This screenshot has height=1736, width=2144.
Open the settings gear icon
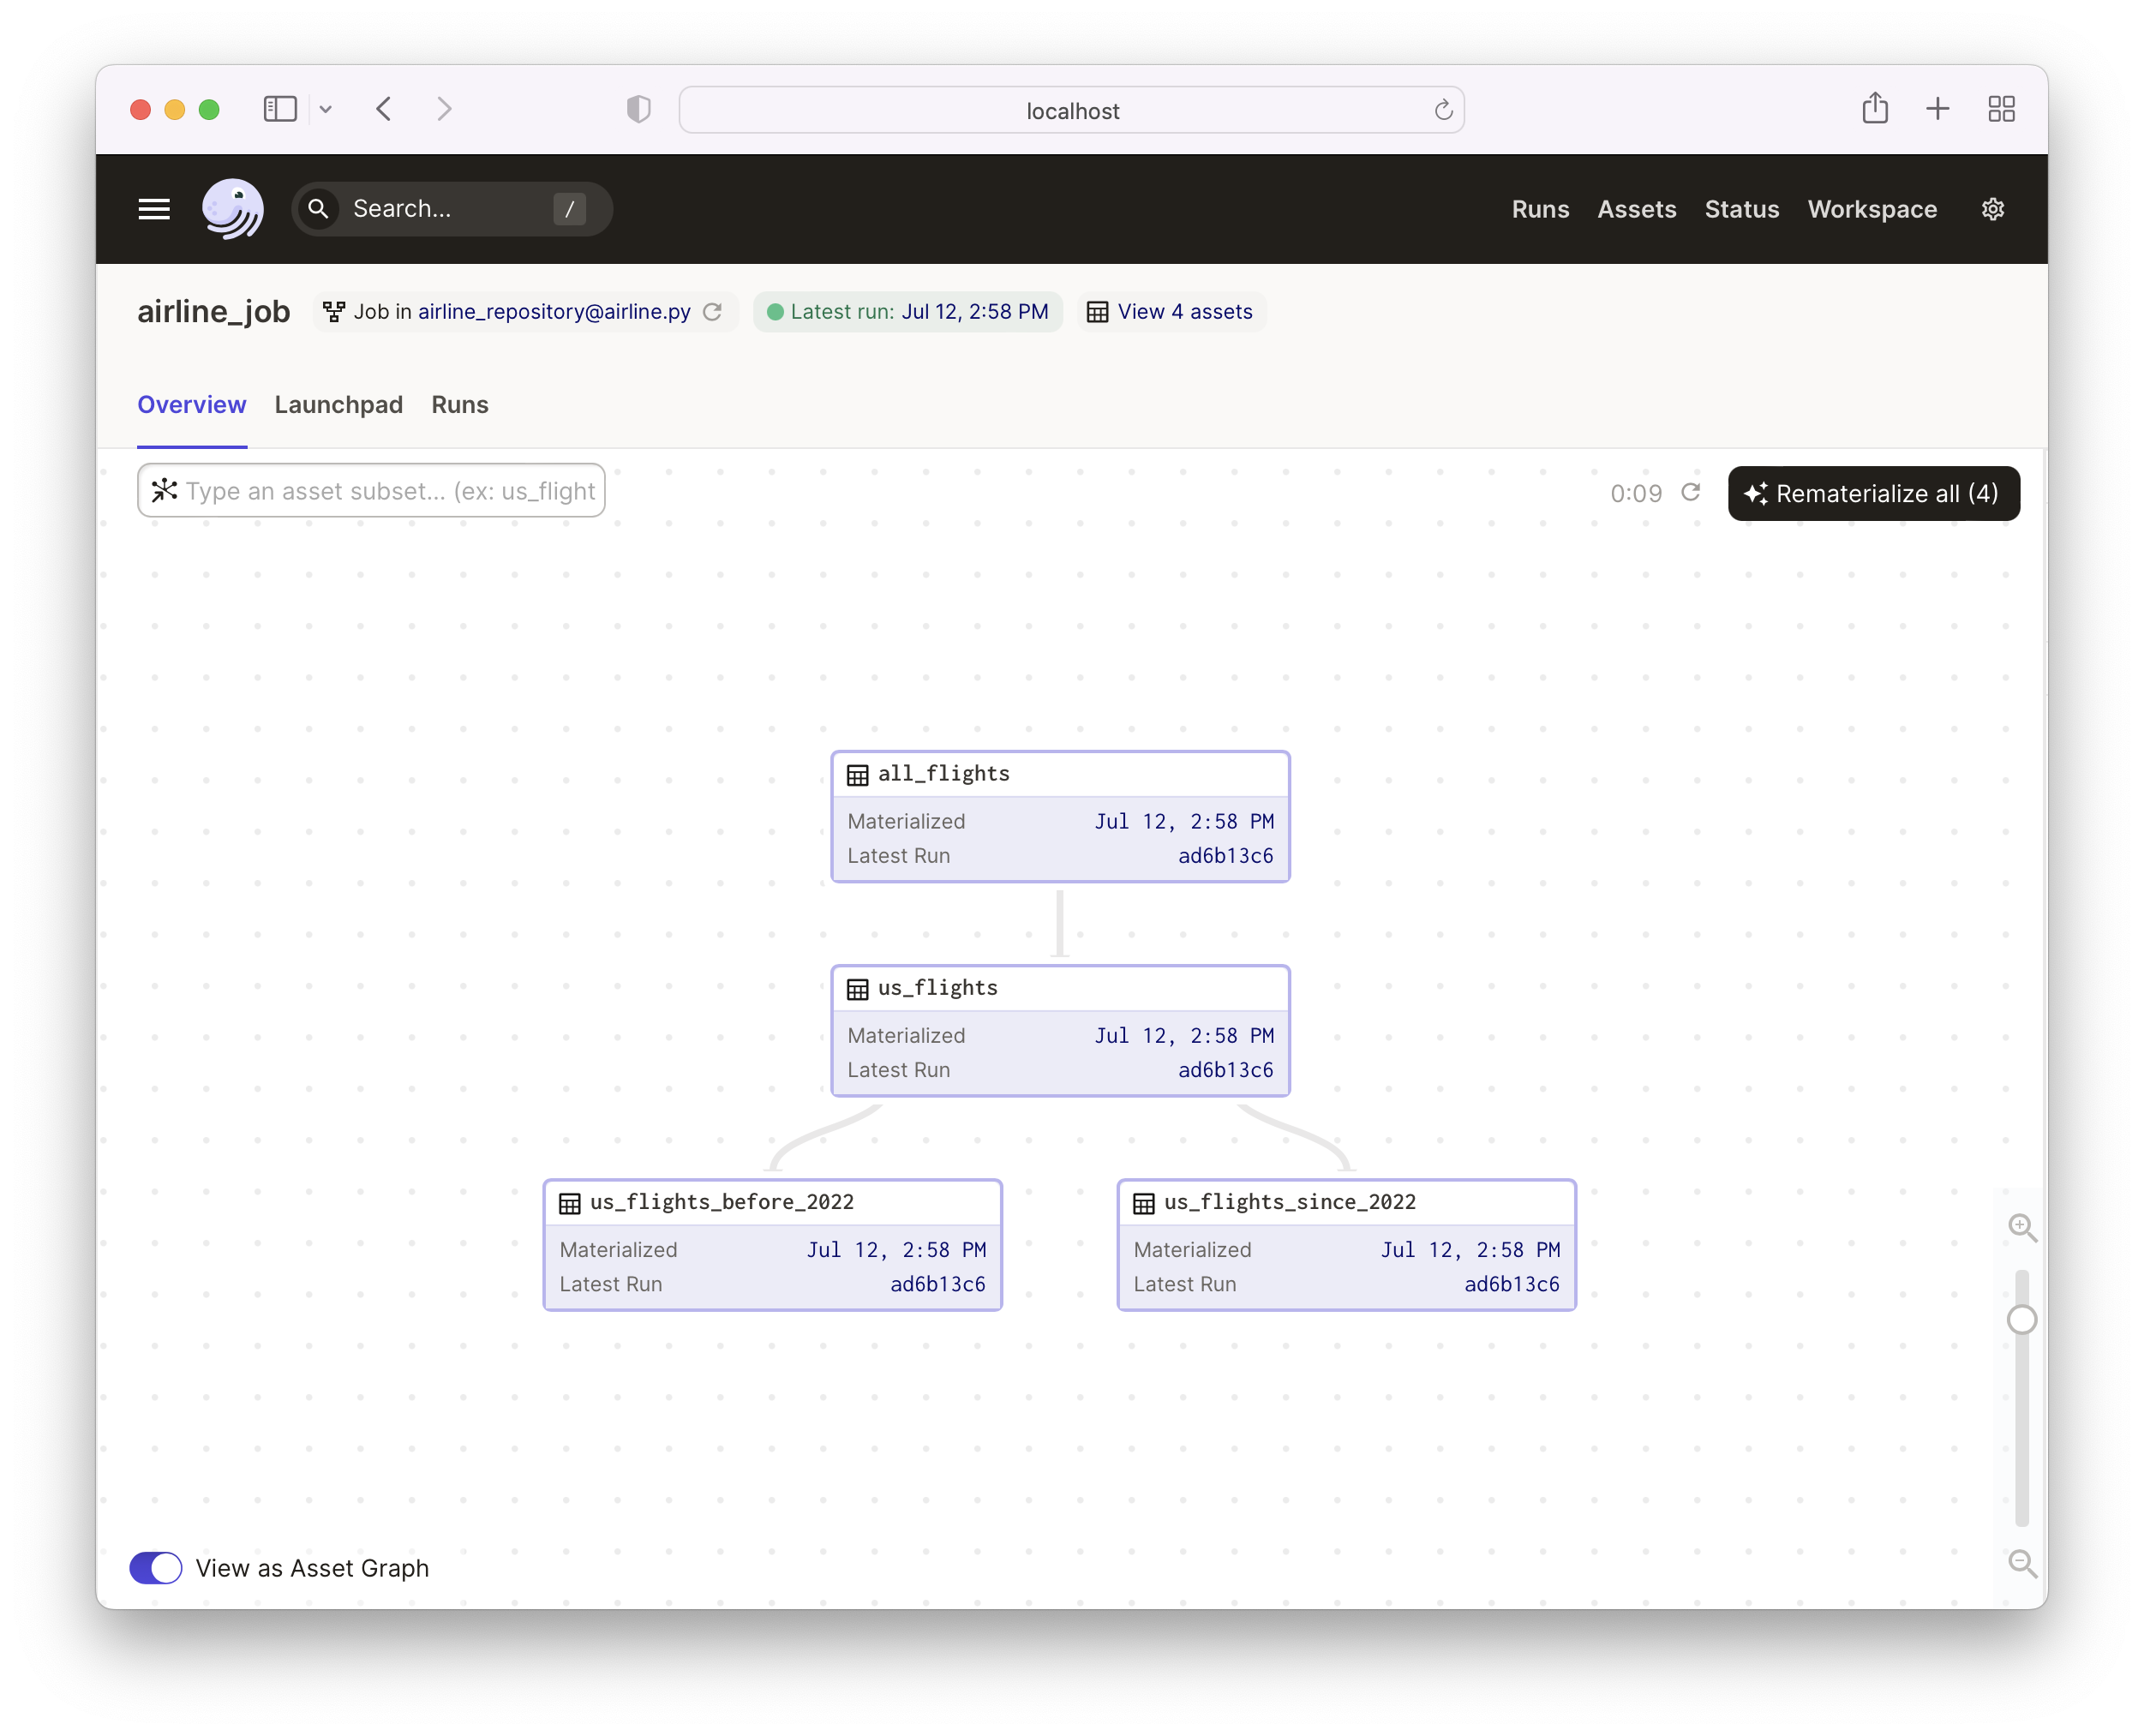pos(1992,209)
